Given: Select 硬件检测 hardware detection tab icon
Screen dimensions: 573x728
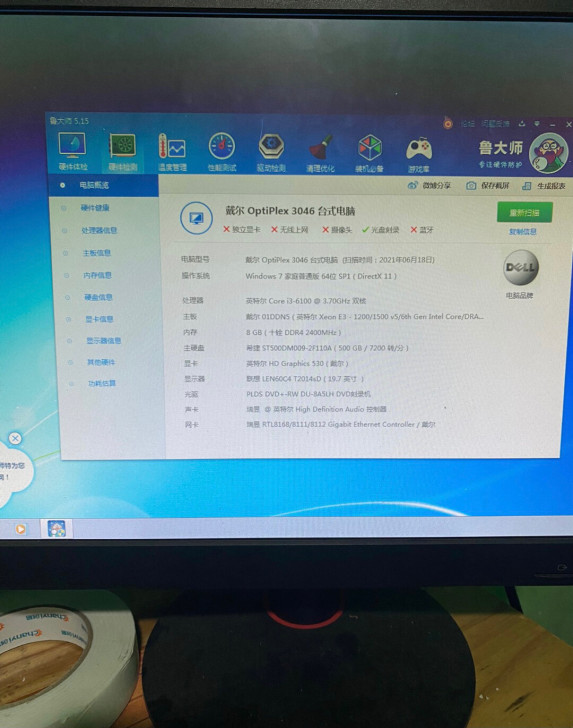Looking at the screenshot, I should pyautogui.click(x=122, y=152).
